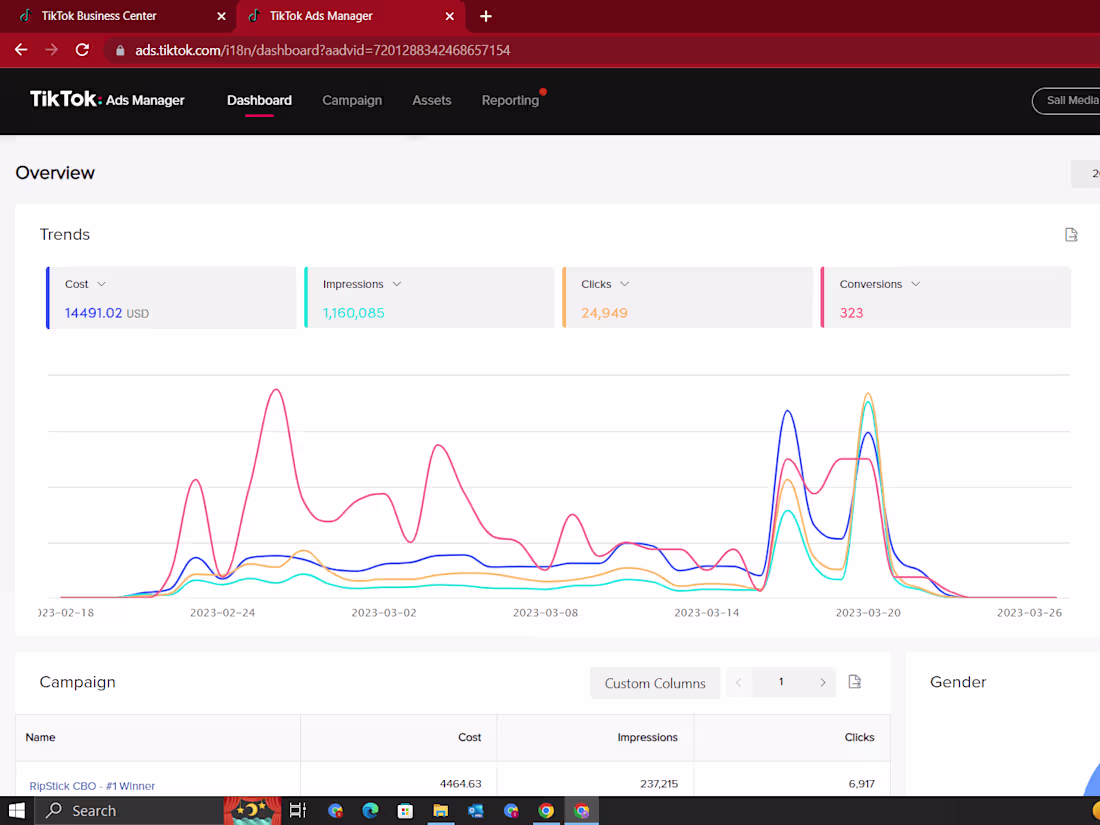1100x825 pixels.
Task: Export the Campaign table
Action: point(854,682)
